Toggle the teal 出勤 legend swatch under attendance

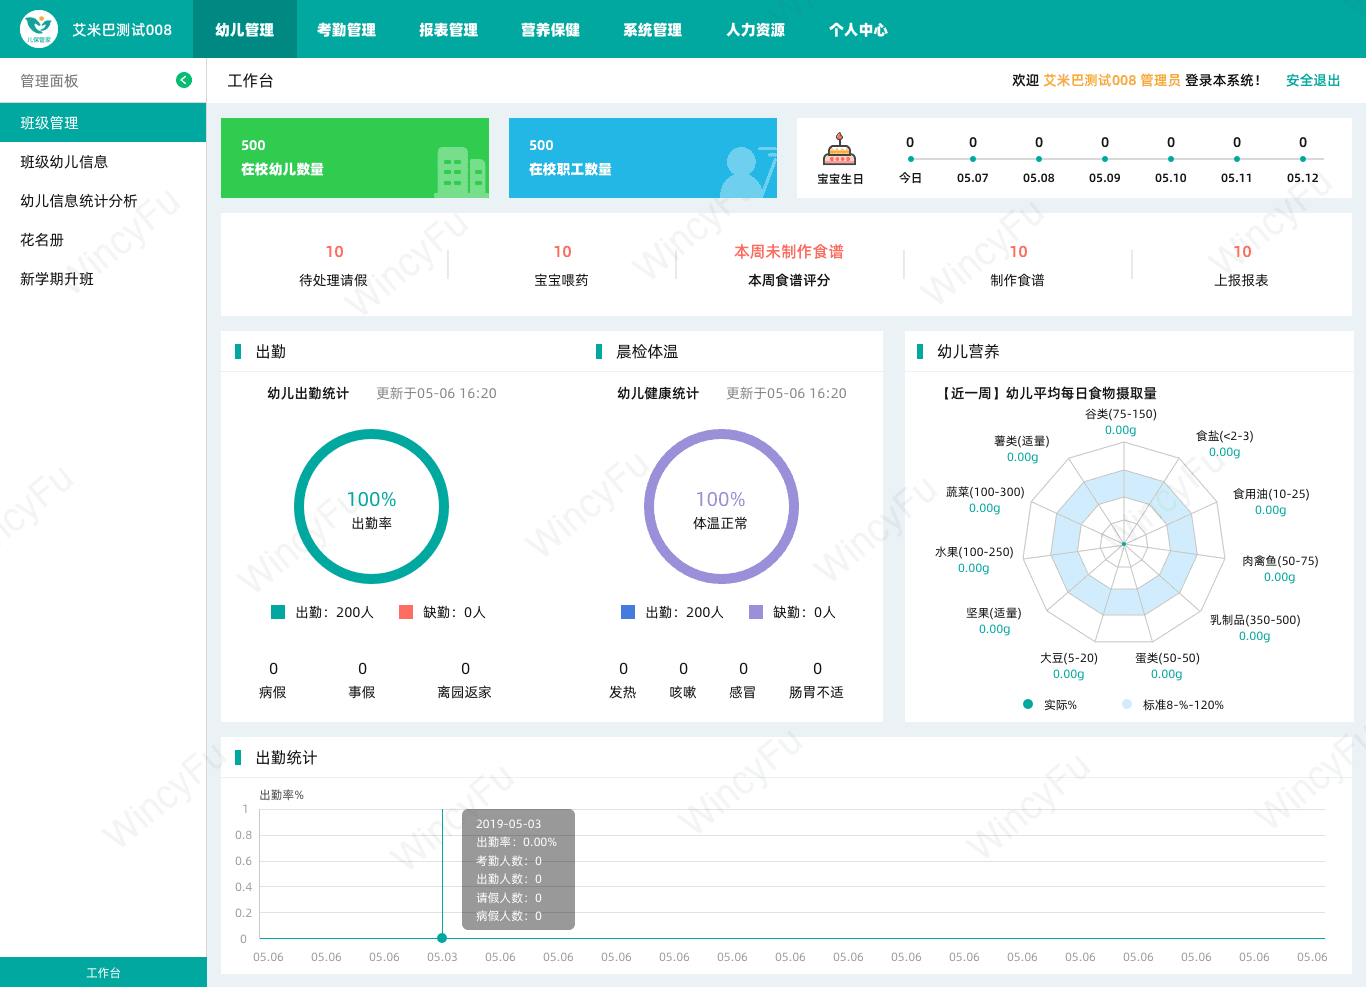coord(278,612)
